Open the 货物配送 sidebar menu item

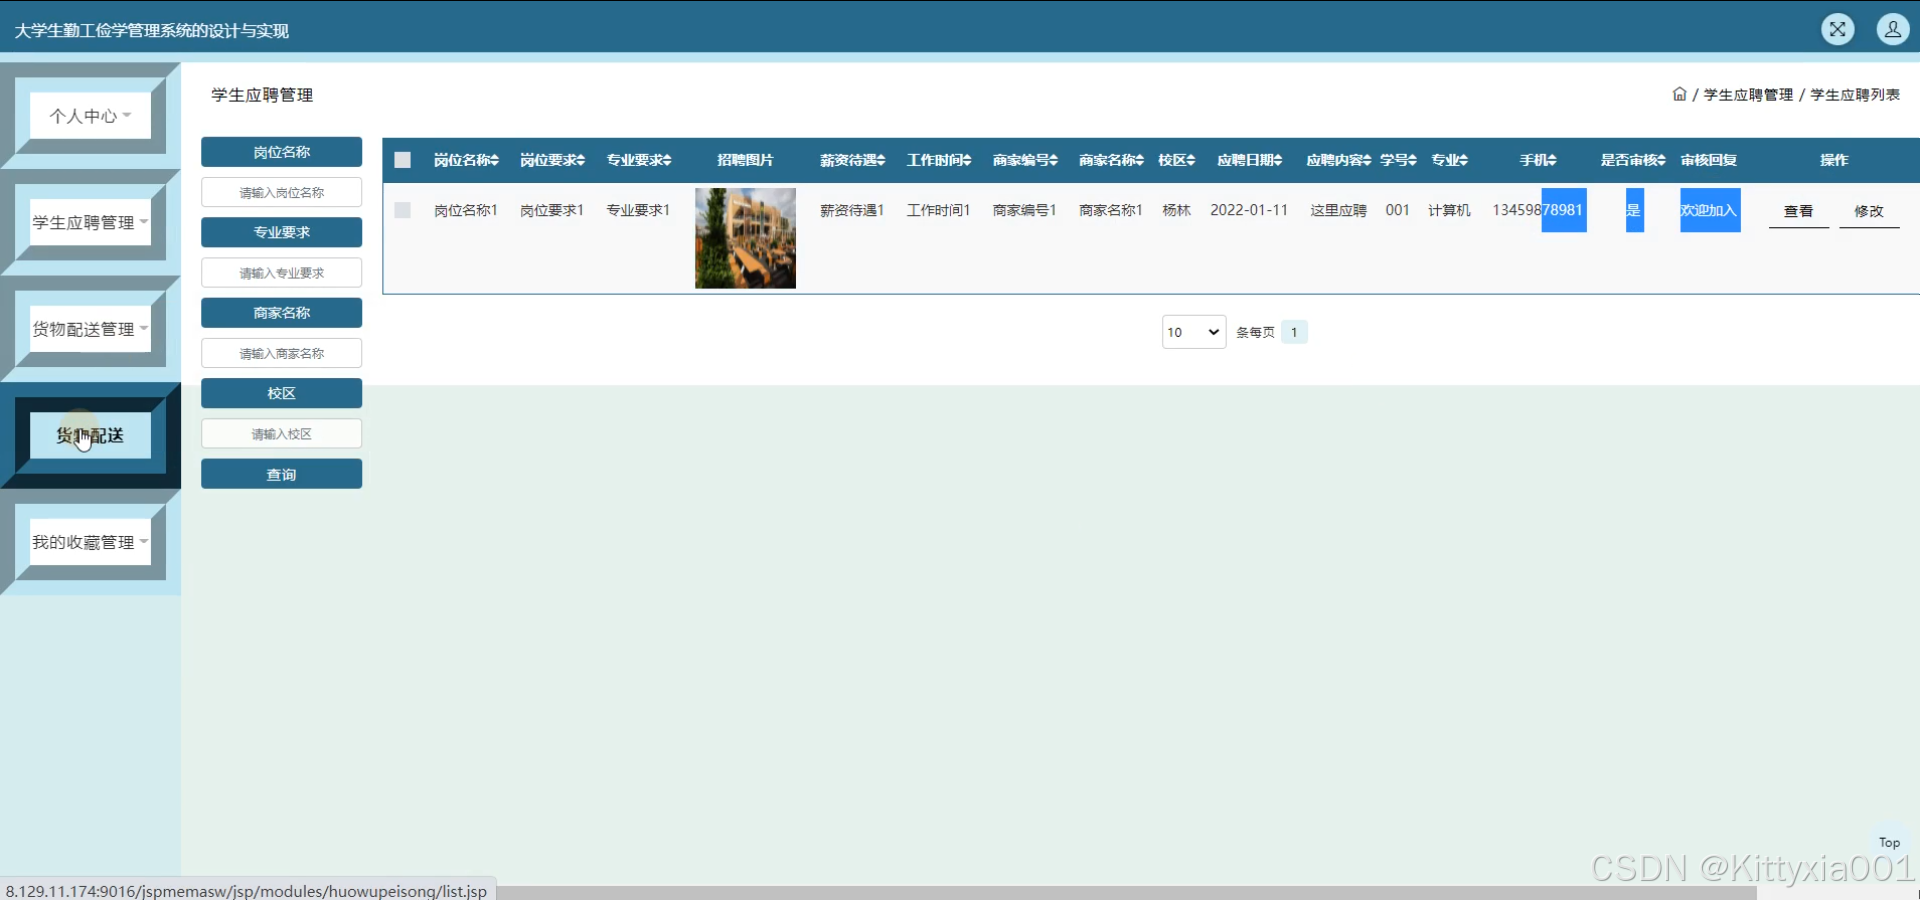click(90, 436)
